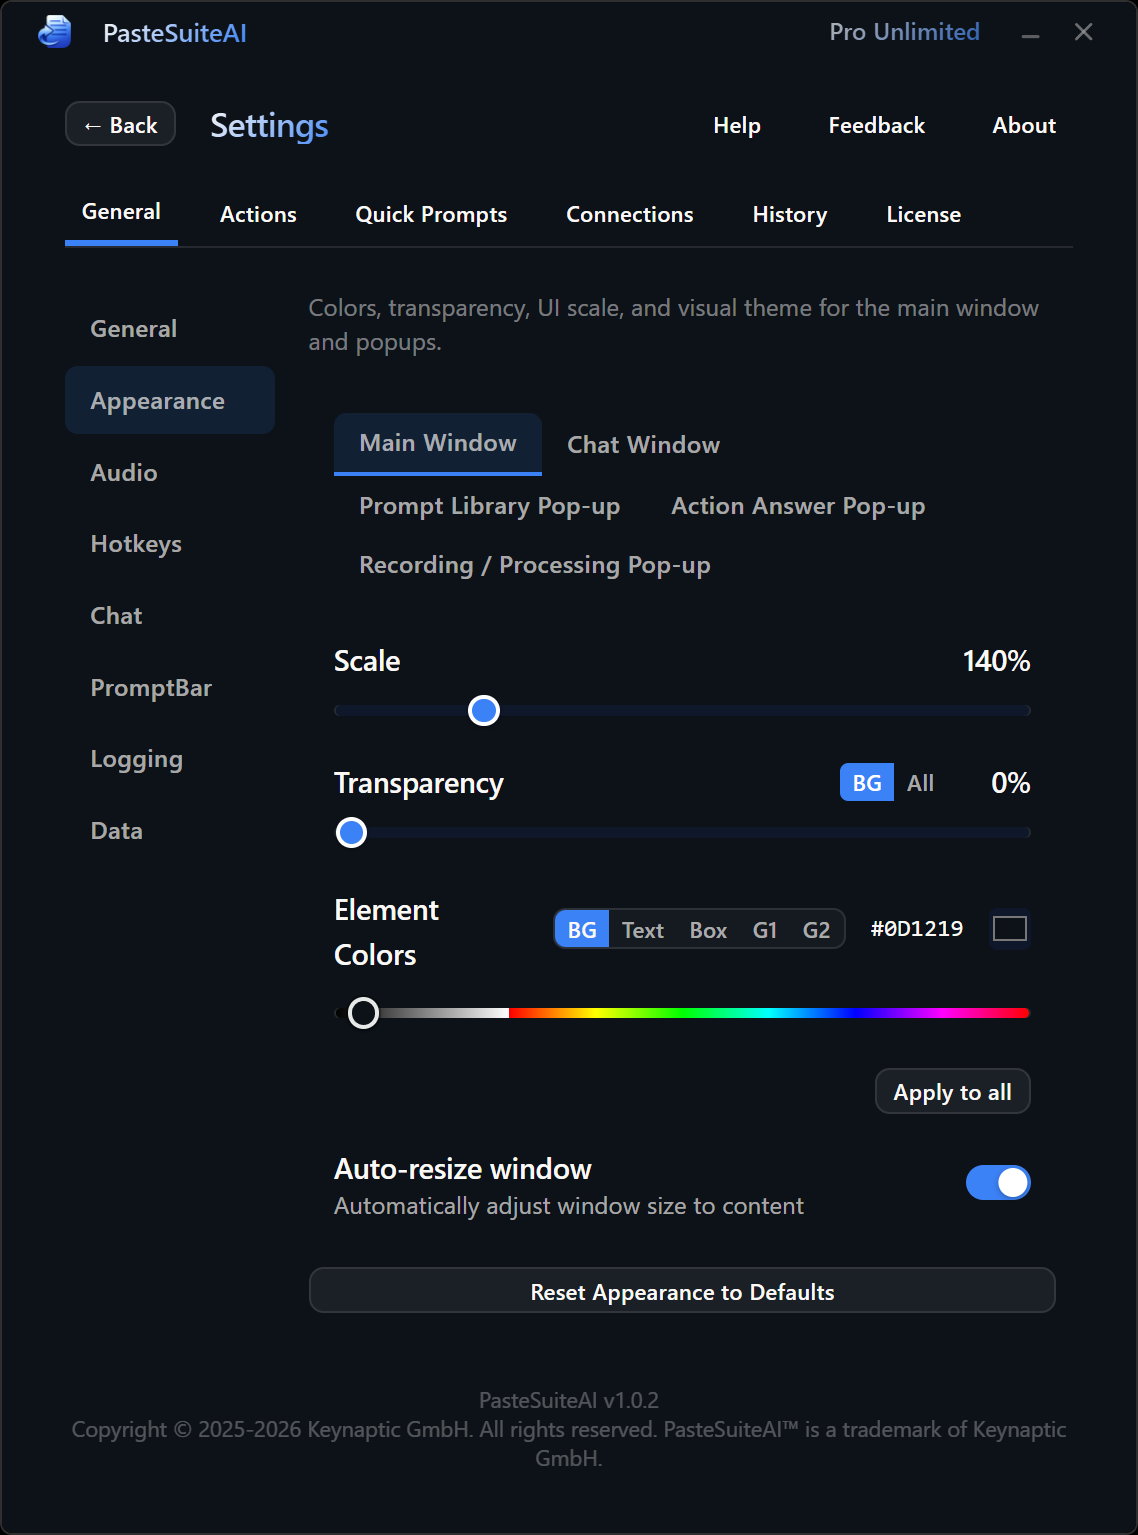Image resolution: width=1138 pixels, height=1535 pixels.
Task: Click the Pro Unlimited license label
Action: tap(904, 32)
